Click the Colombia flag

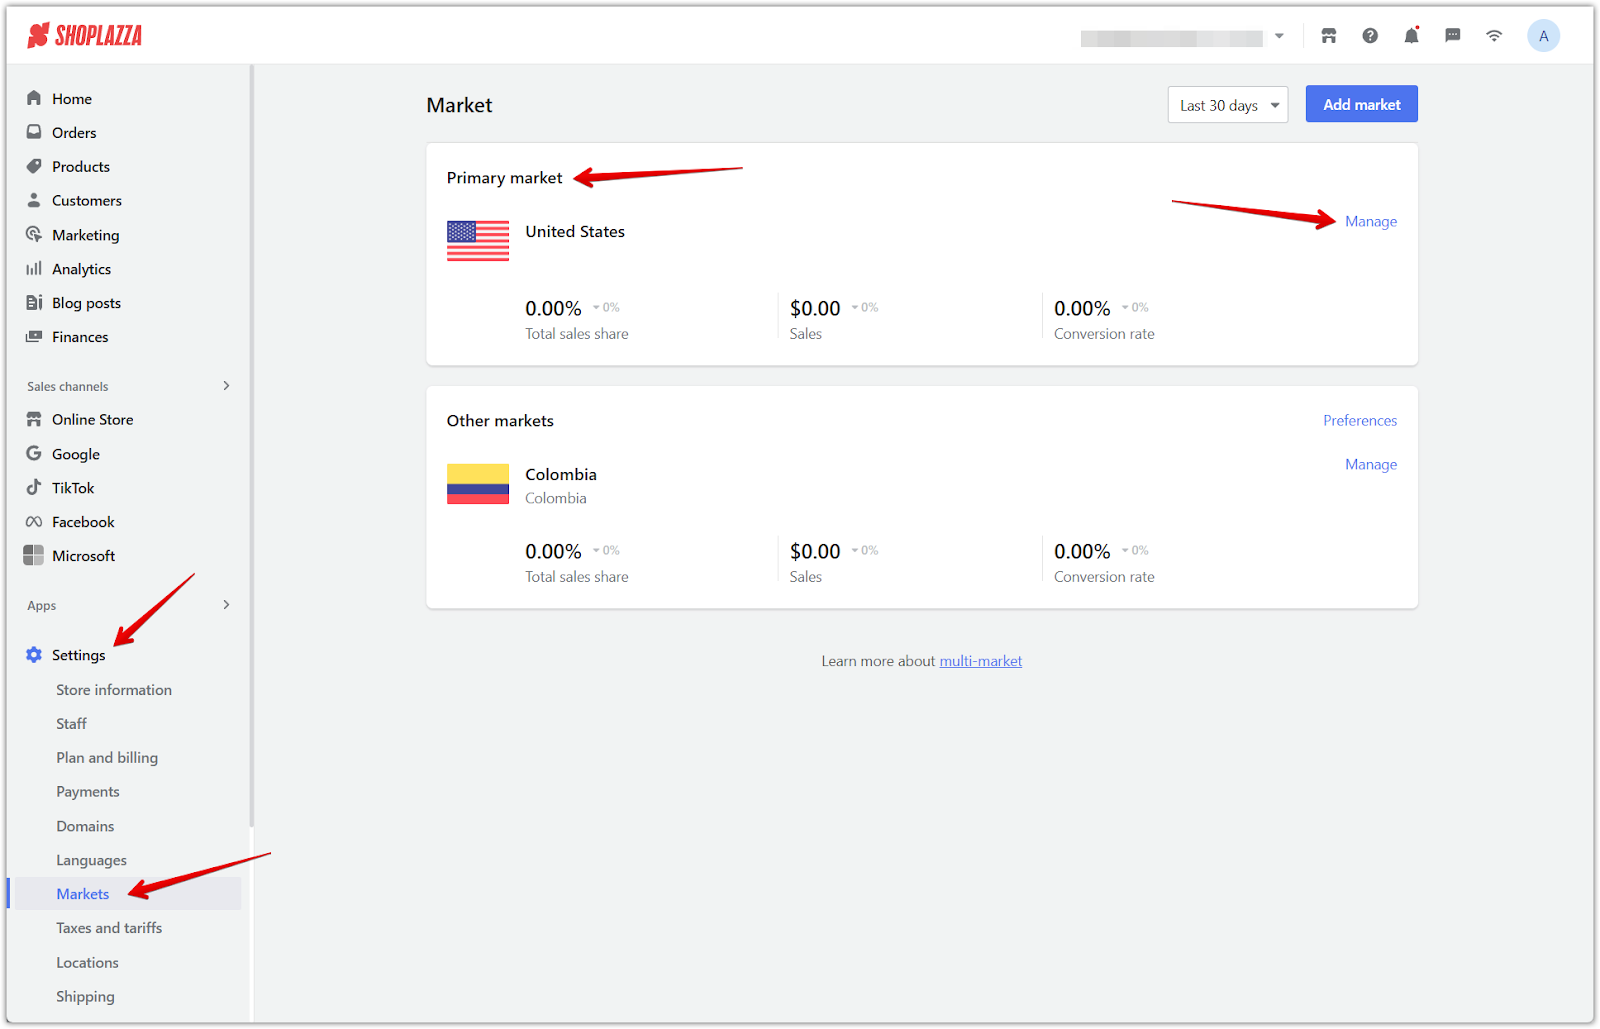click(478, 484)
